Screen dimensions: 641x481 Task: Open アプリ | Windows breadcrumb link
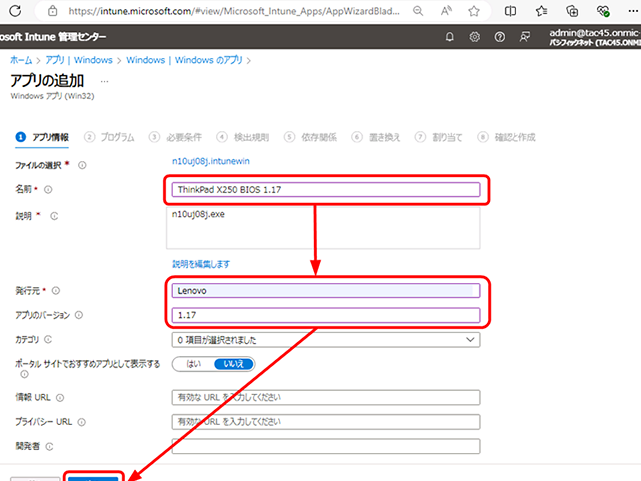78,60
